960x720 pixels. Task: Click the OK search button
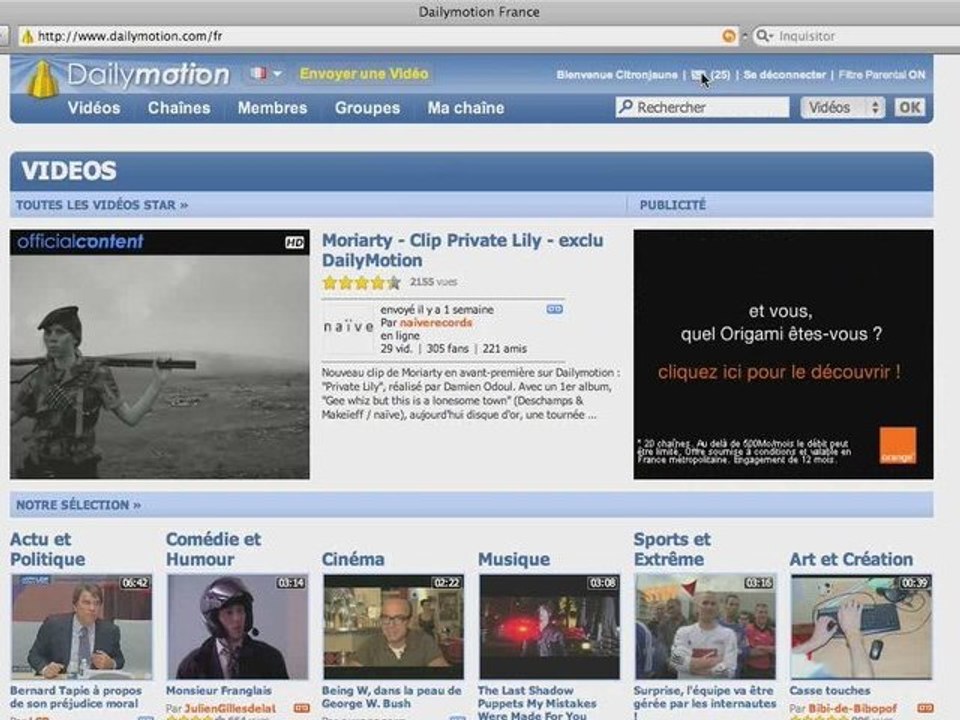pyautogui.click(x=910, y=108)
